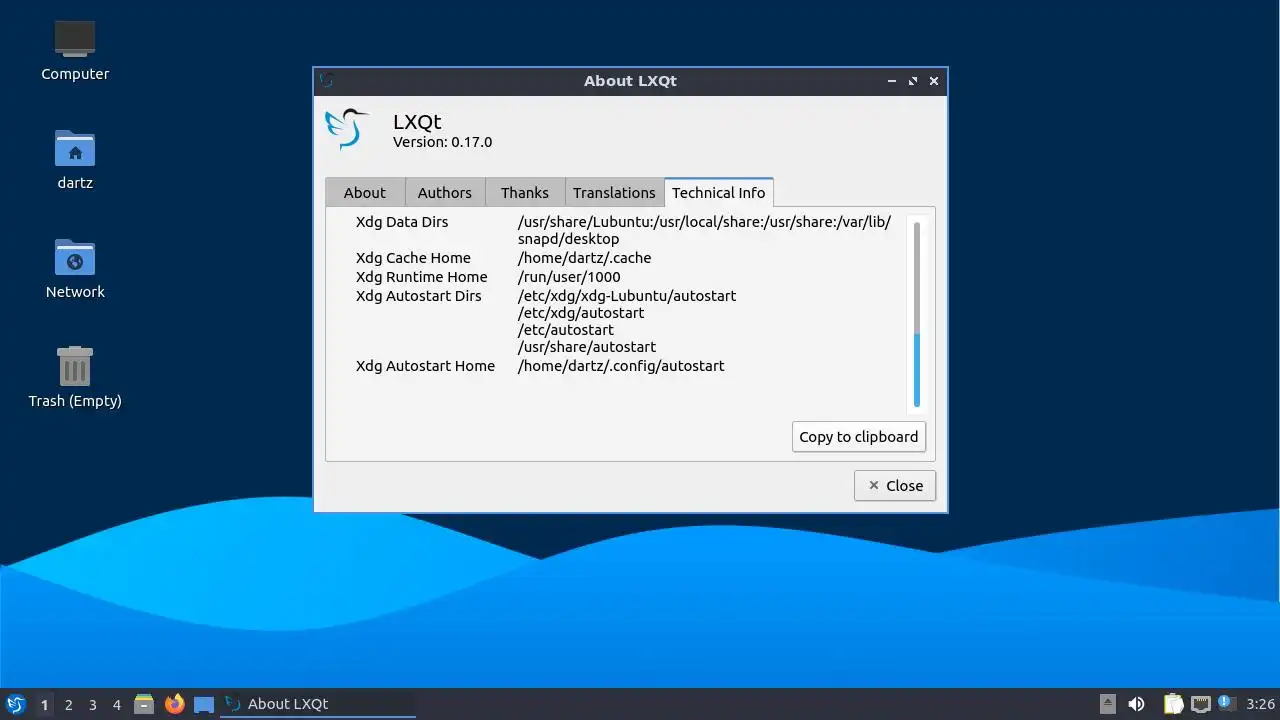Launch Firefox from the panel
The image size is (1280, 720).
coord(175,704)
